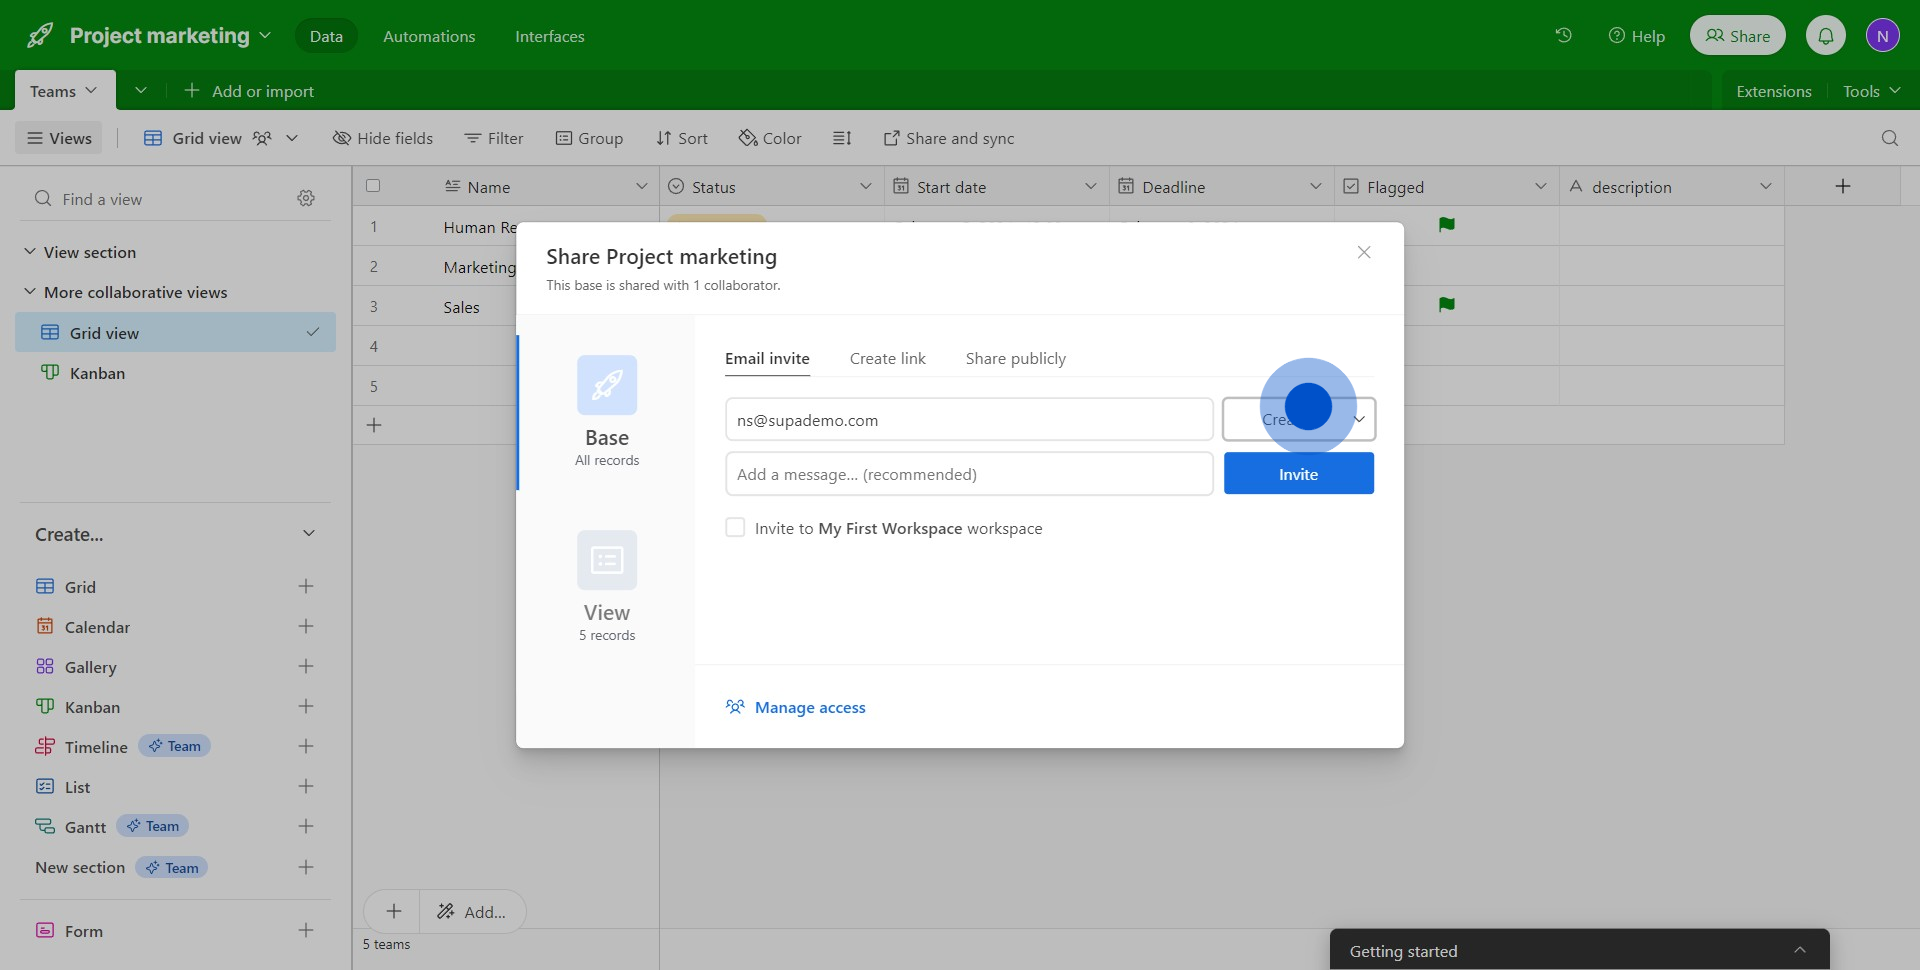Viewport: 1920px width, 970px height.
Task: Add a Calendar view with plus
Action: [x=306, y=627]
